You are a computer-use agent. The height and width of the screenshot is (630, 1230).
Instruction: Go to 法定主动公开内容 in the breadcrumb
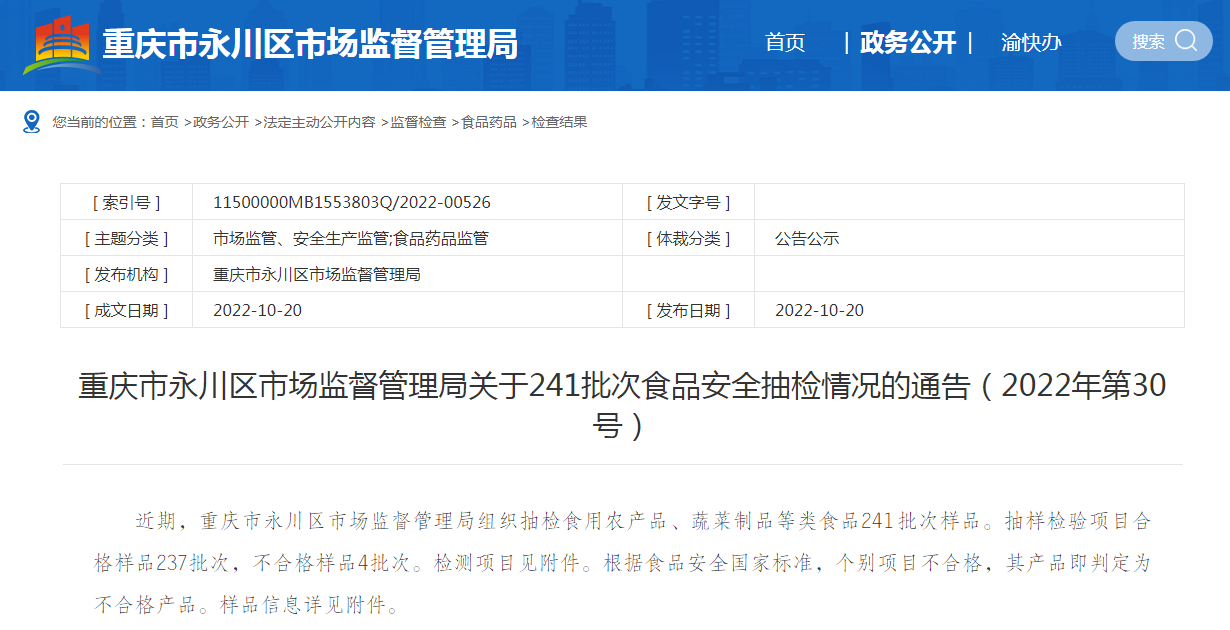319,122
